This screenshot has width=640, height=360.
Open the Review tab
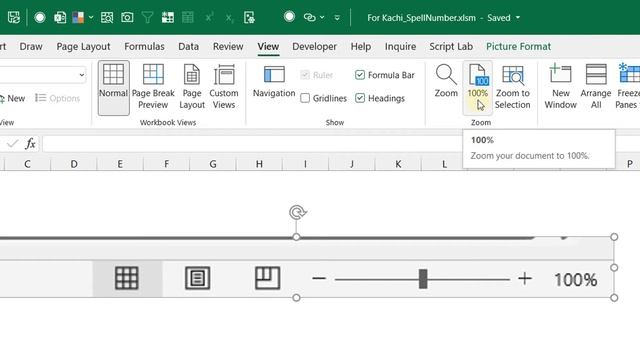point(228,47)
